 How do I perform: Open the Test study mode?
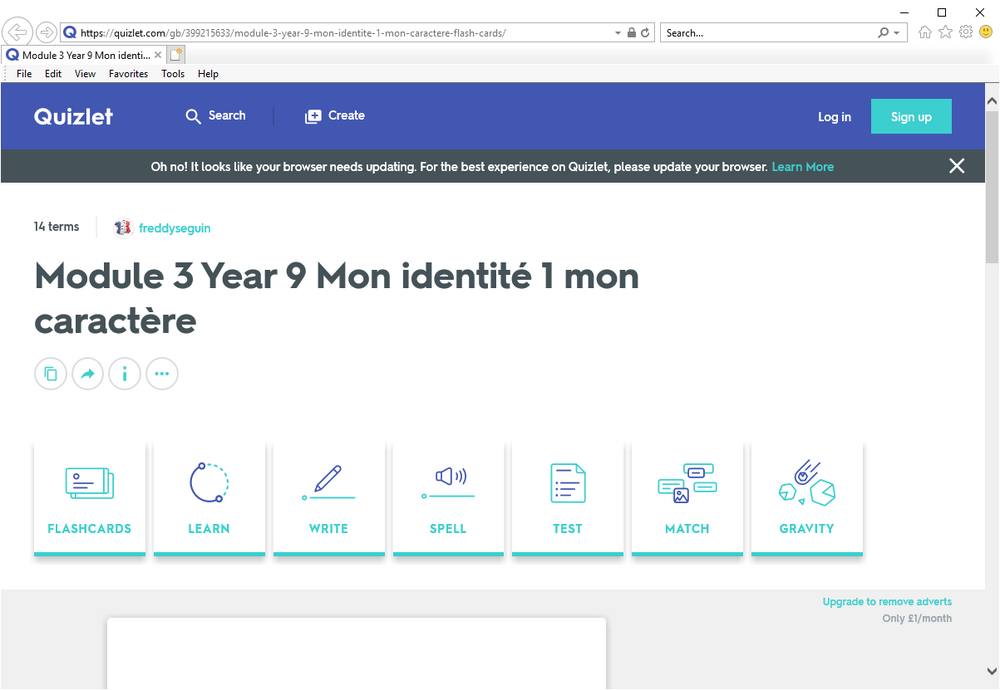pos(568,499)
